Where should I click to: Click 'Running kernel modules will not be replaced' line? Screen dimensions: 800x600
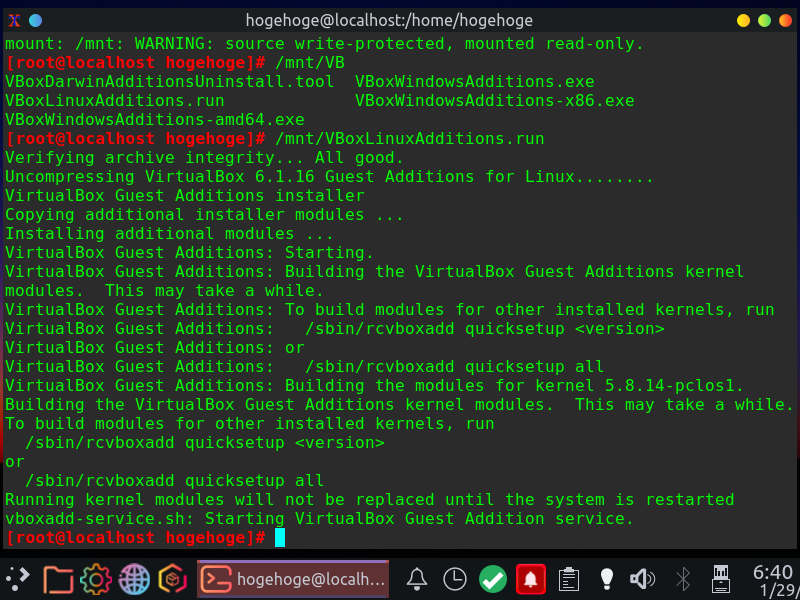(x=369, y=499)
